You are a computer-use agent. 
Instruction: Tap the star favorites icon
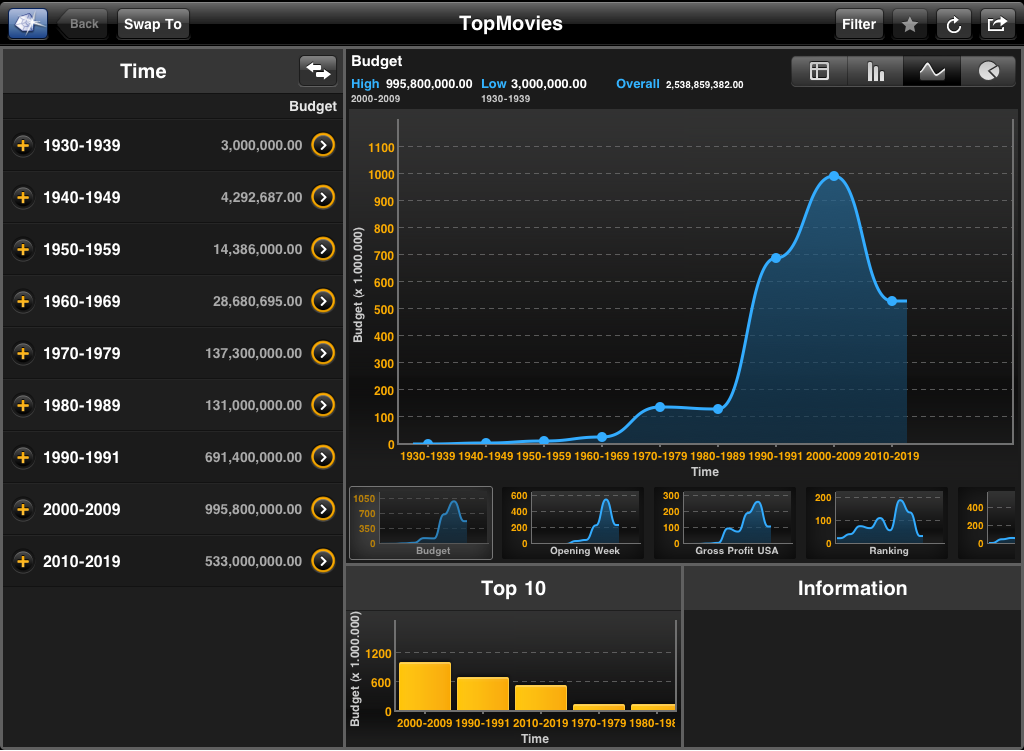[x=909, y=24]
